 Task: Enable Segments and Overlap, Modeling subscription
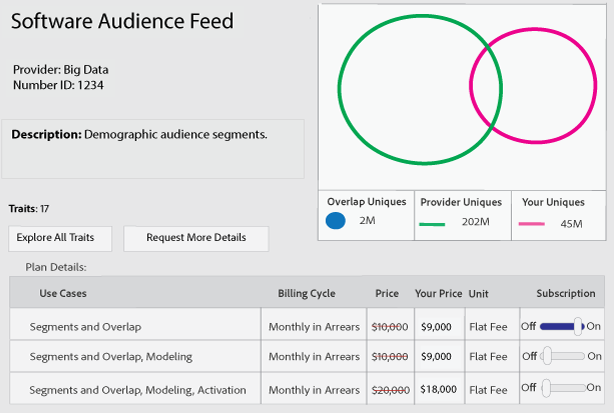[x=563, y=356]
